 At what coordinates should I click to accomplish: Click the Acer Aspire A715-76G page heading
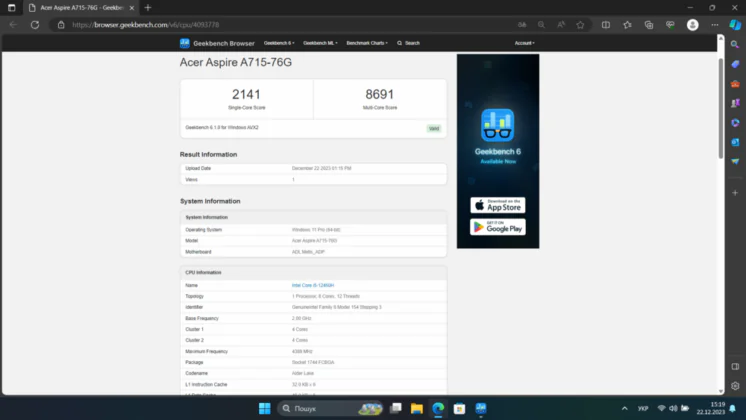pyautogui.click(x=236, y=62)
